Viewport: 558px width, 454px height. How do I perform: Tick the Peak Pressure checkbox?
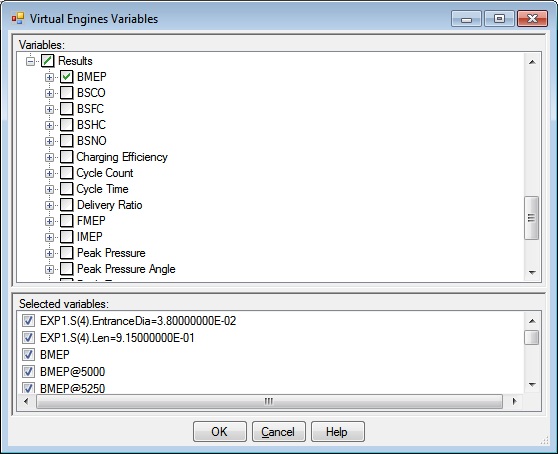coord(67,253)
